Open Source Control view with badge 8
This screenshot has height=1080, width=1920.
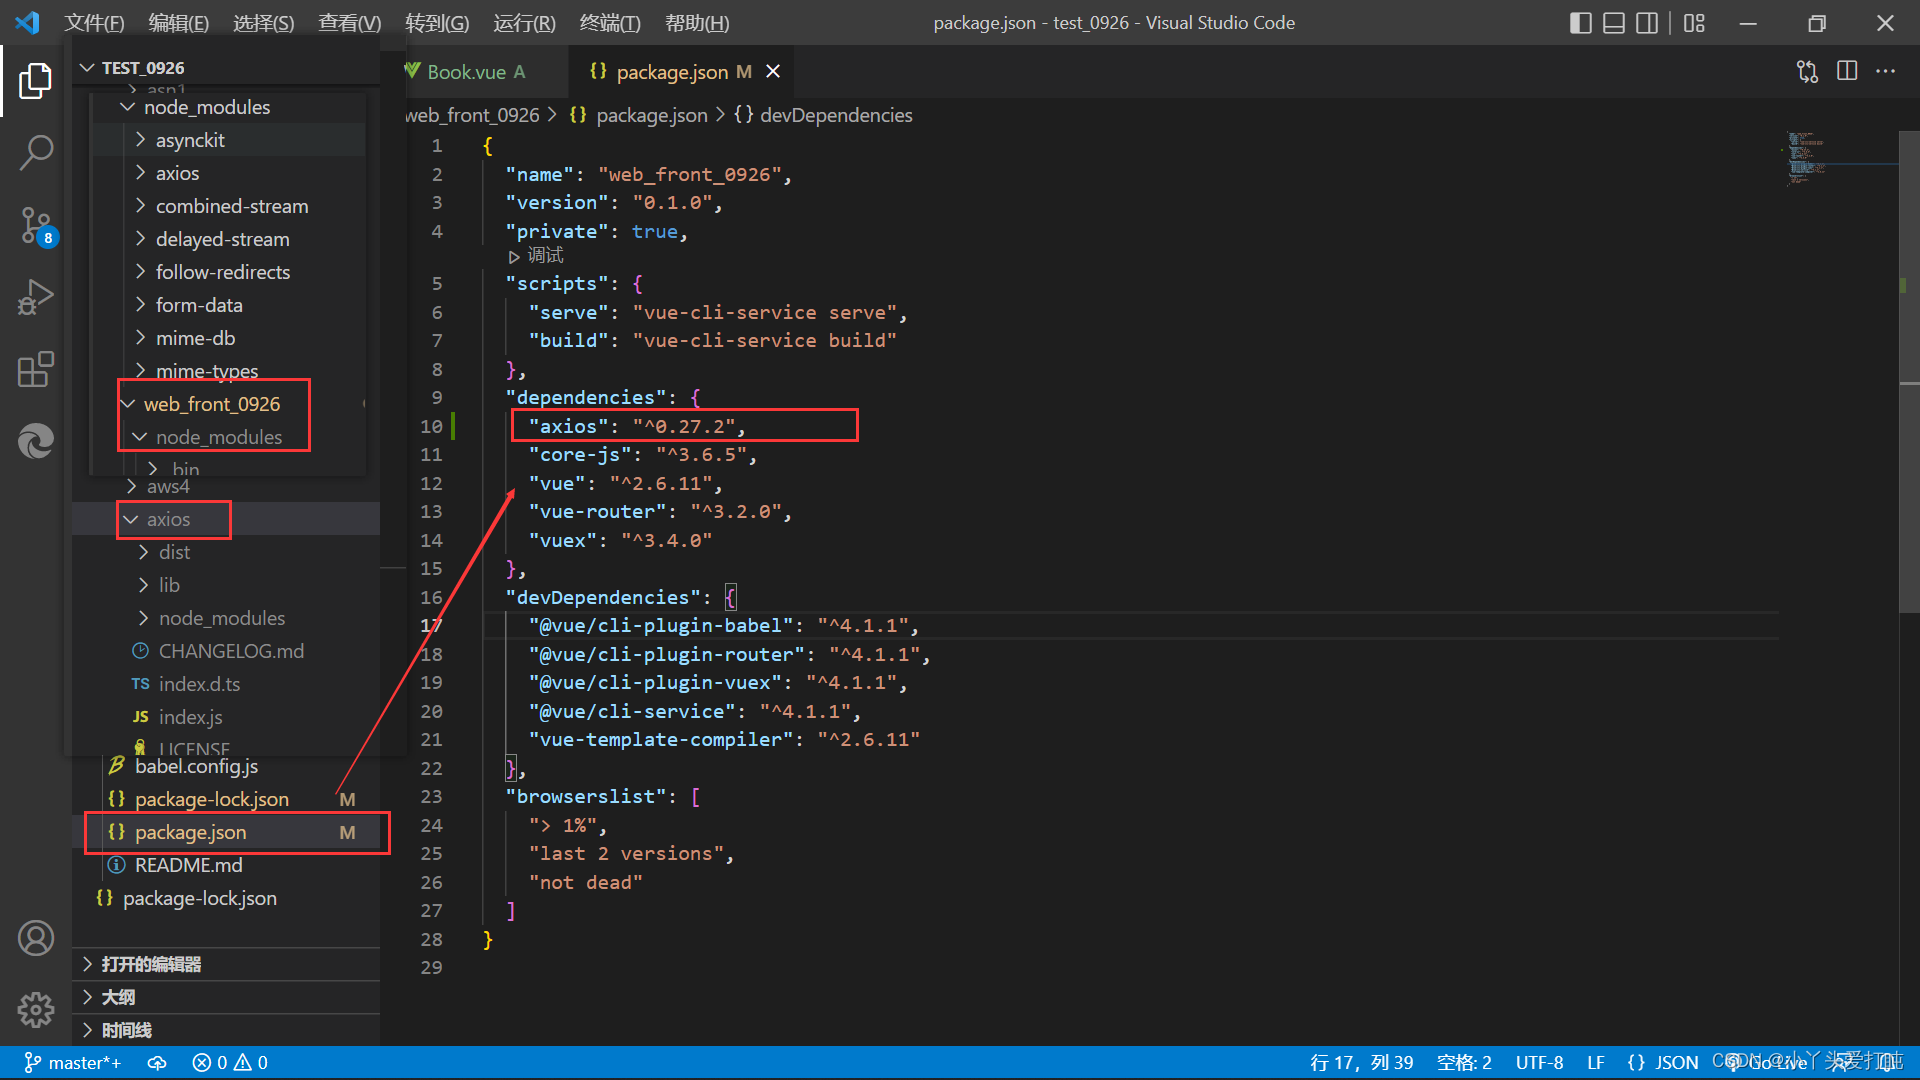(36, 226)
